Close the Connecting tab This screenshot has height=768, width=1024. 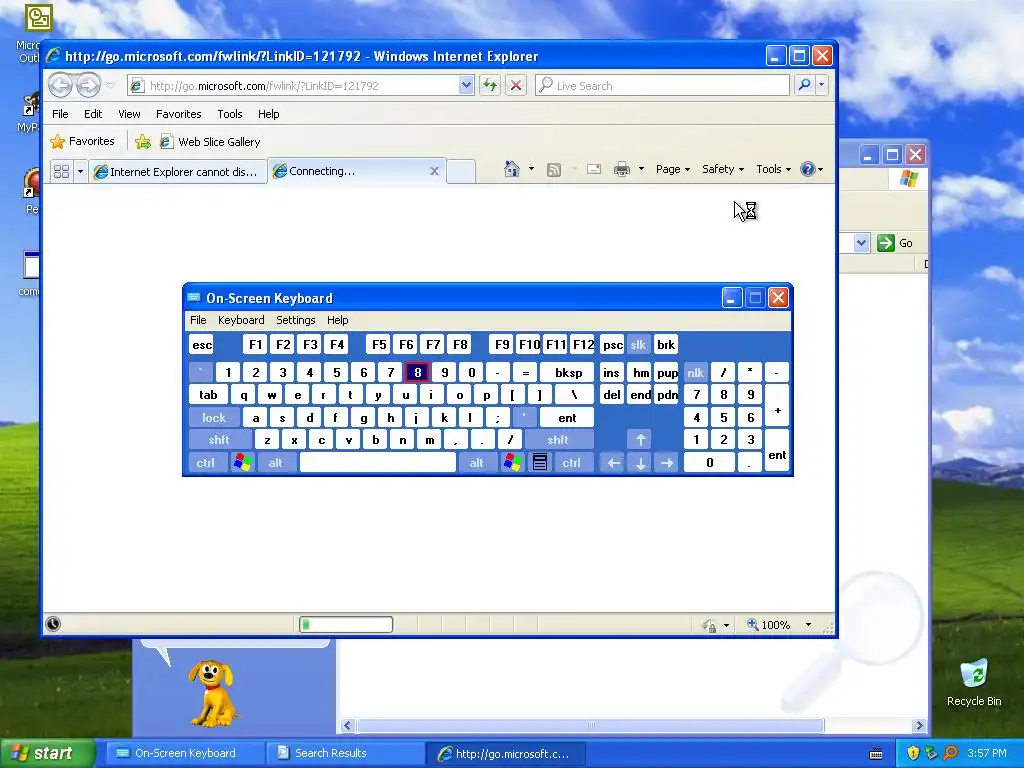click(x=434, y=171)
